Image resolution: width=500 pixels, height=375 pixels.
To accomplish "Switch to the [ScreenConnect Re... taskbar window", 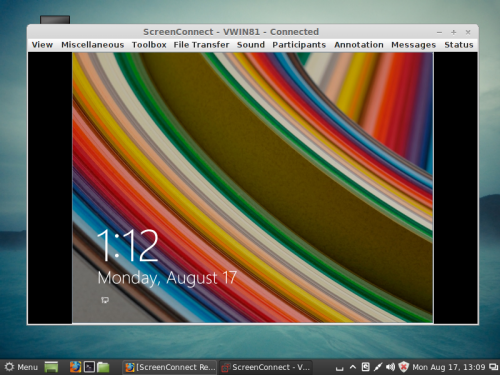I will pos(170,367).
